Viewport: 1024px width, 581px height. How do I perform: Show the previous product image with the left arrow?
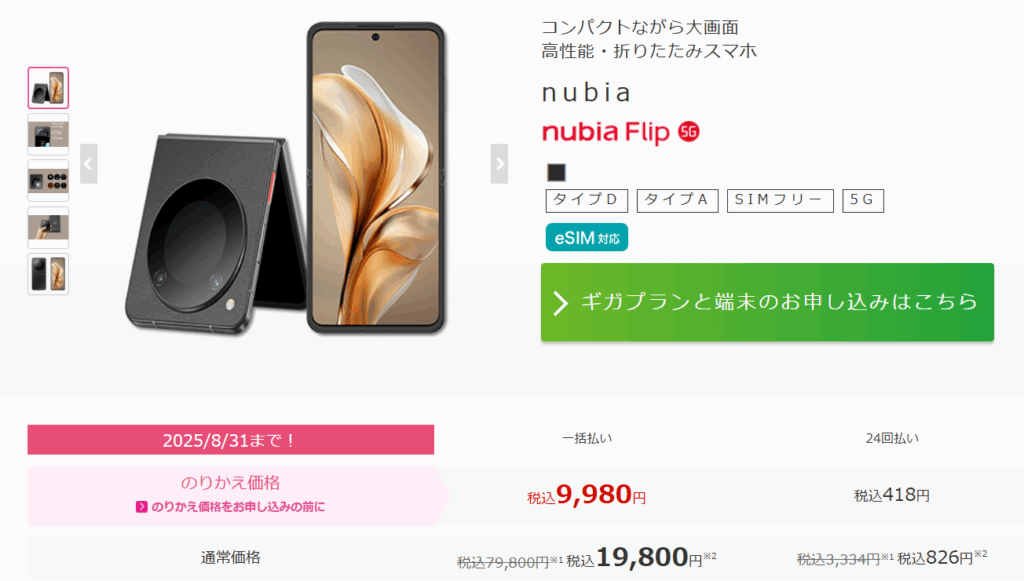[89, 164]
